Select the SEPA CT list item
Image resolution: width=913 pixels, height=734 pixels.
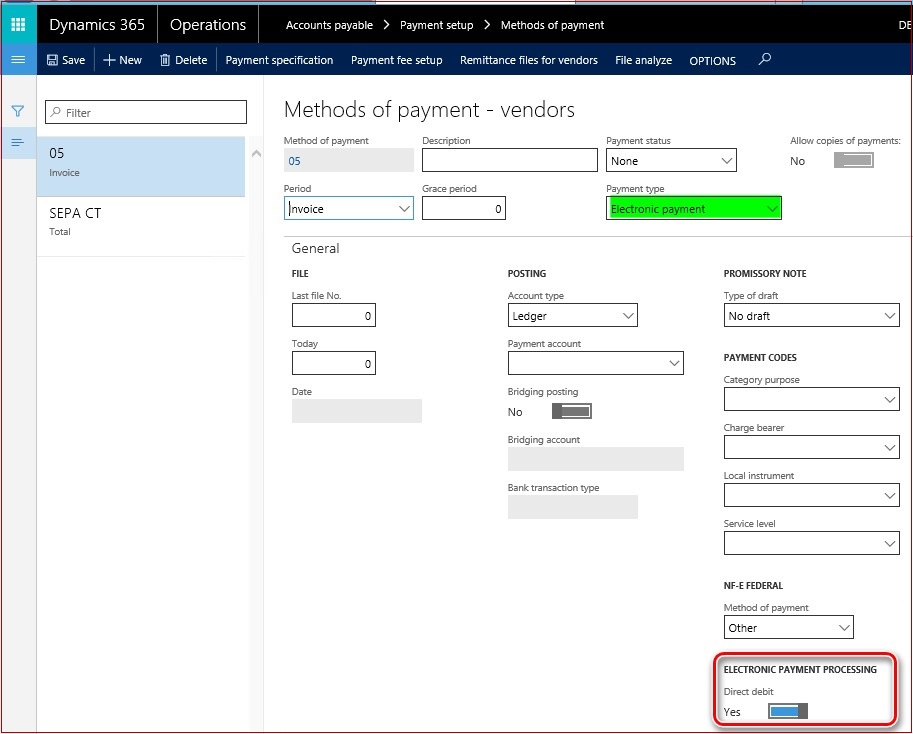(141, 226)
